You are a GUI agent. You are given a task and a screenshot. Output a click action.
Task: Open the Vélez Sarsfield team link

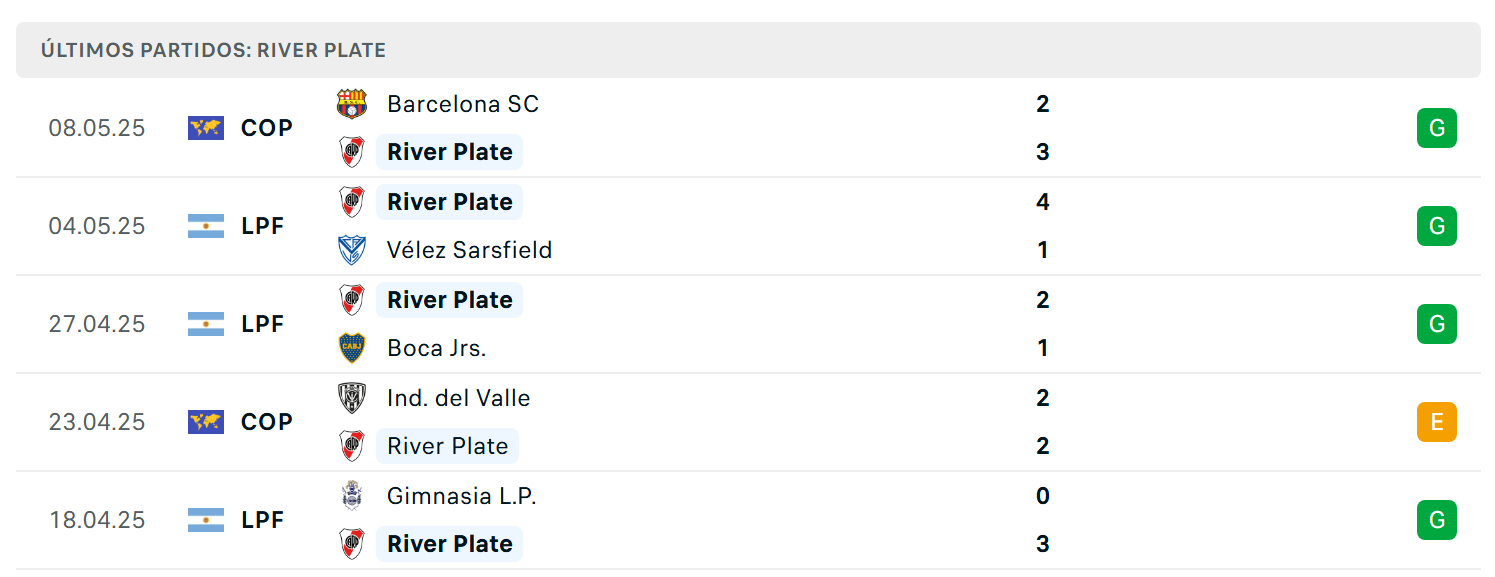click(470, 250)
